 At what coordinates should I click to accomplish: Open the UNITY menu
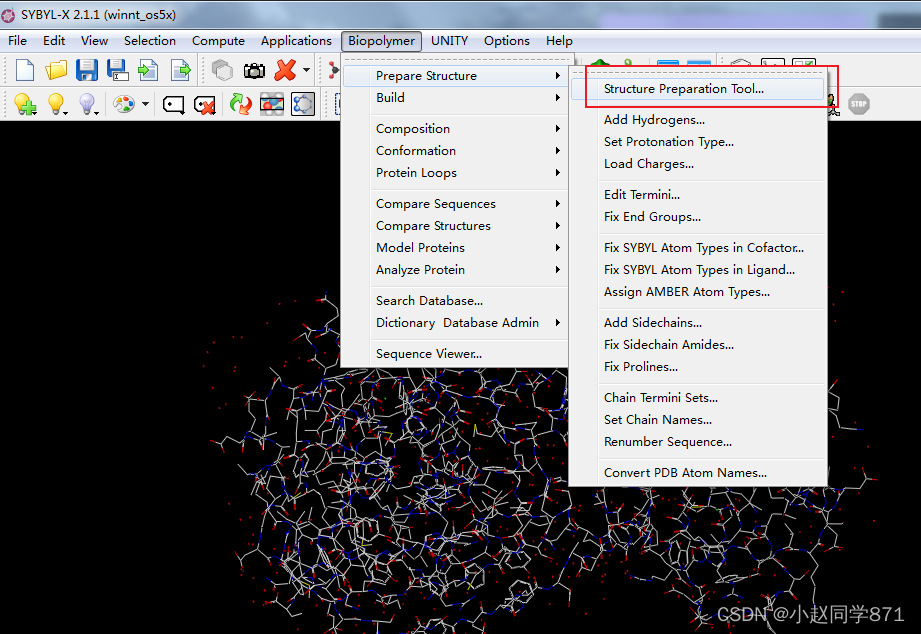449,41
